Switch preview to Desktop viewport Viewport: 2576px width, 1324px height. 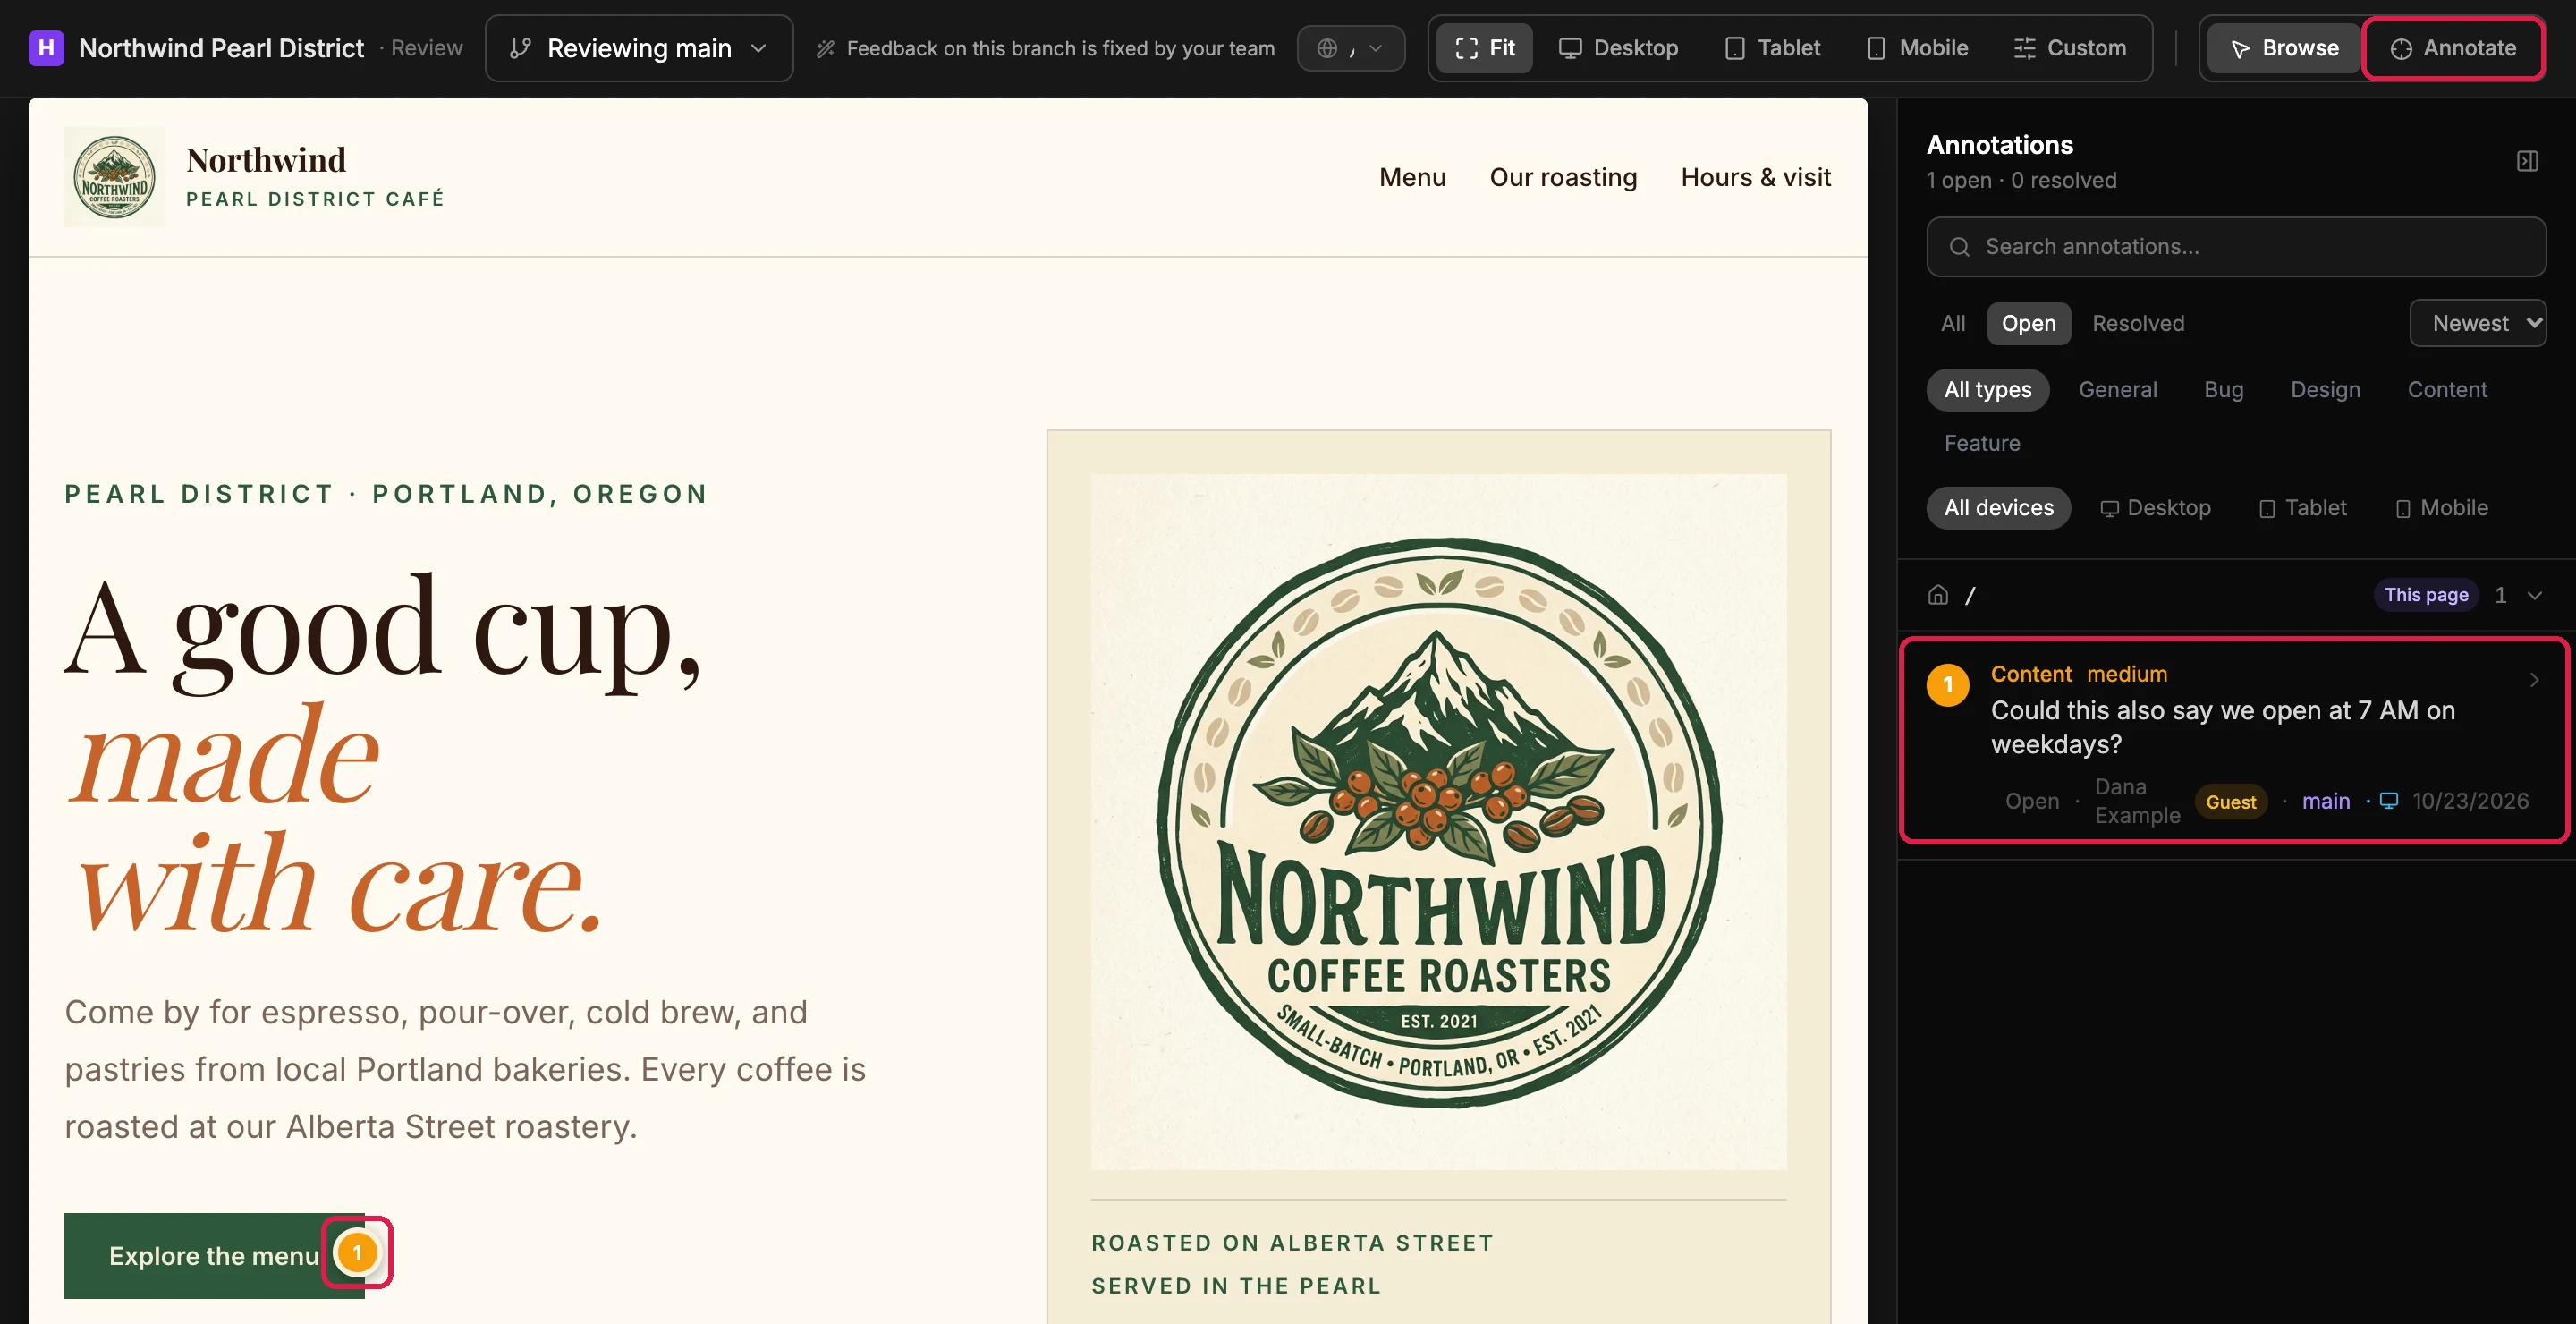coord(1618,48)
